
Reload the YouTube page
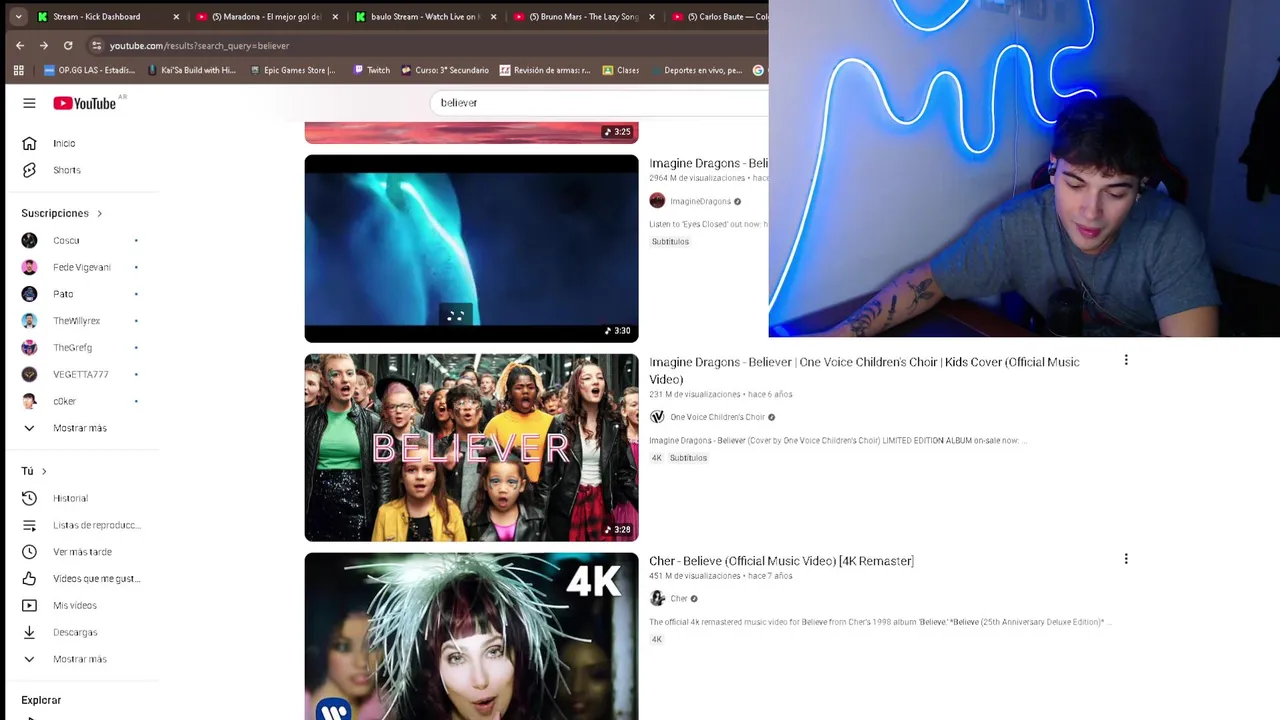click(x=68, y=45)
